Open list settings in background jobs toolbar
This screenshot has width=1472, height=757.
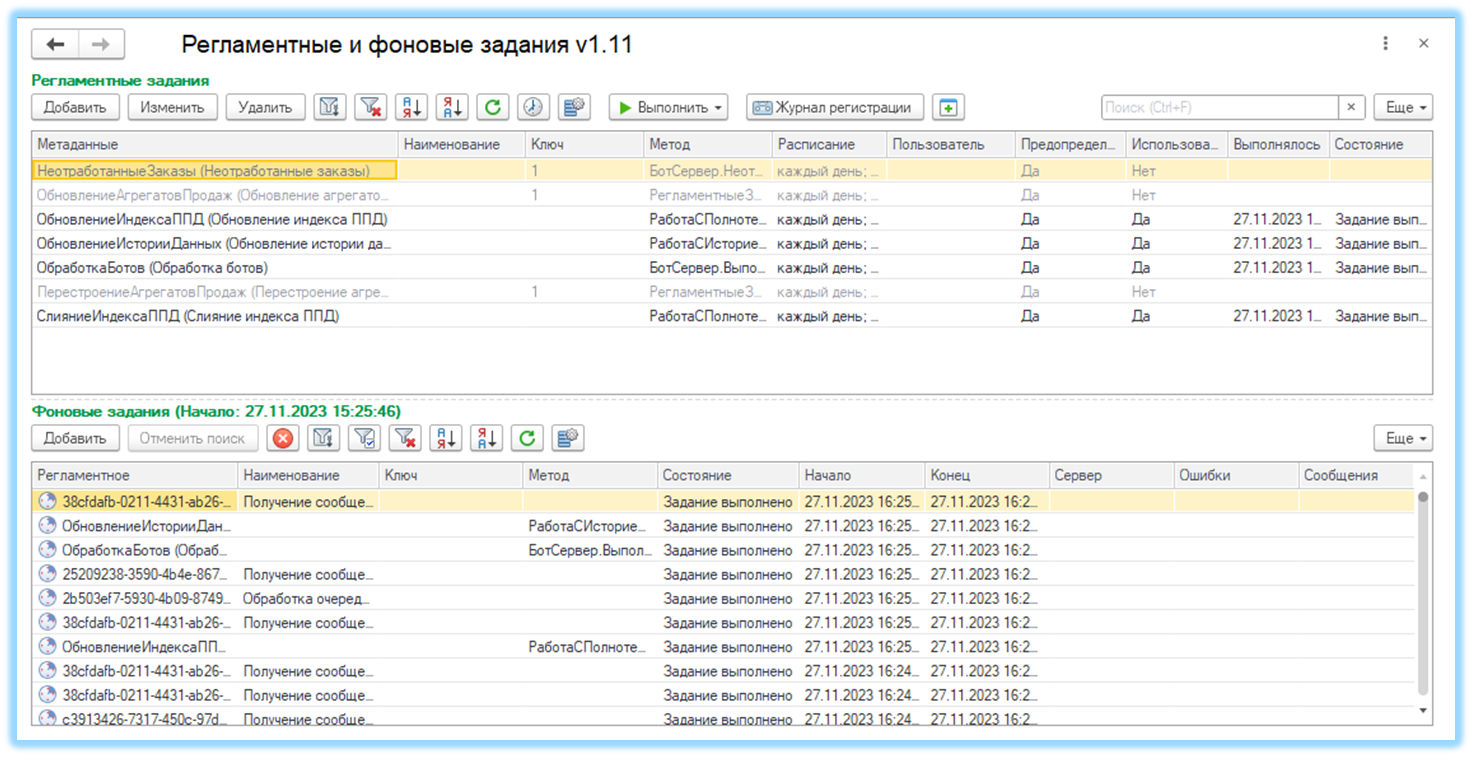click(568, 438)
